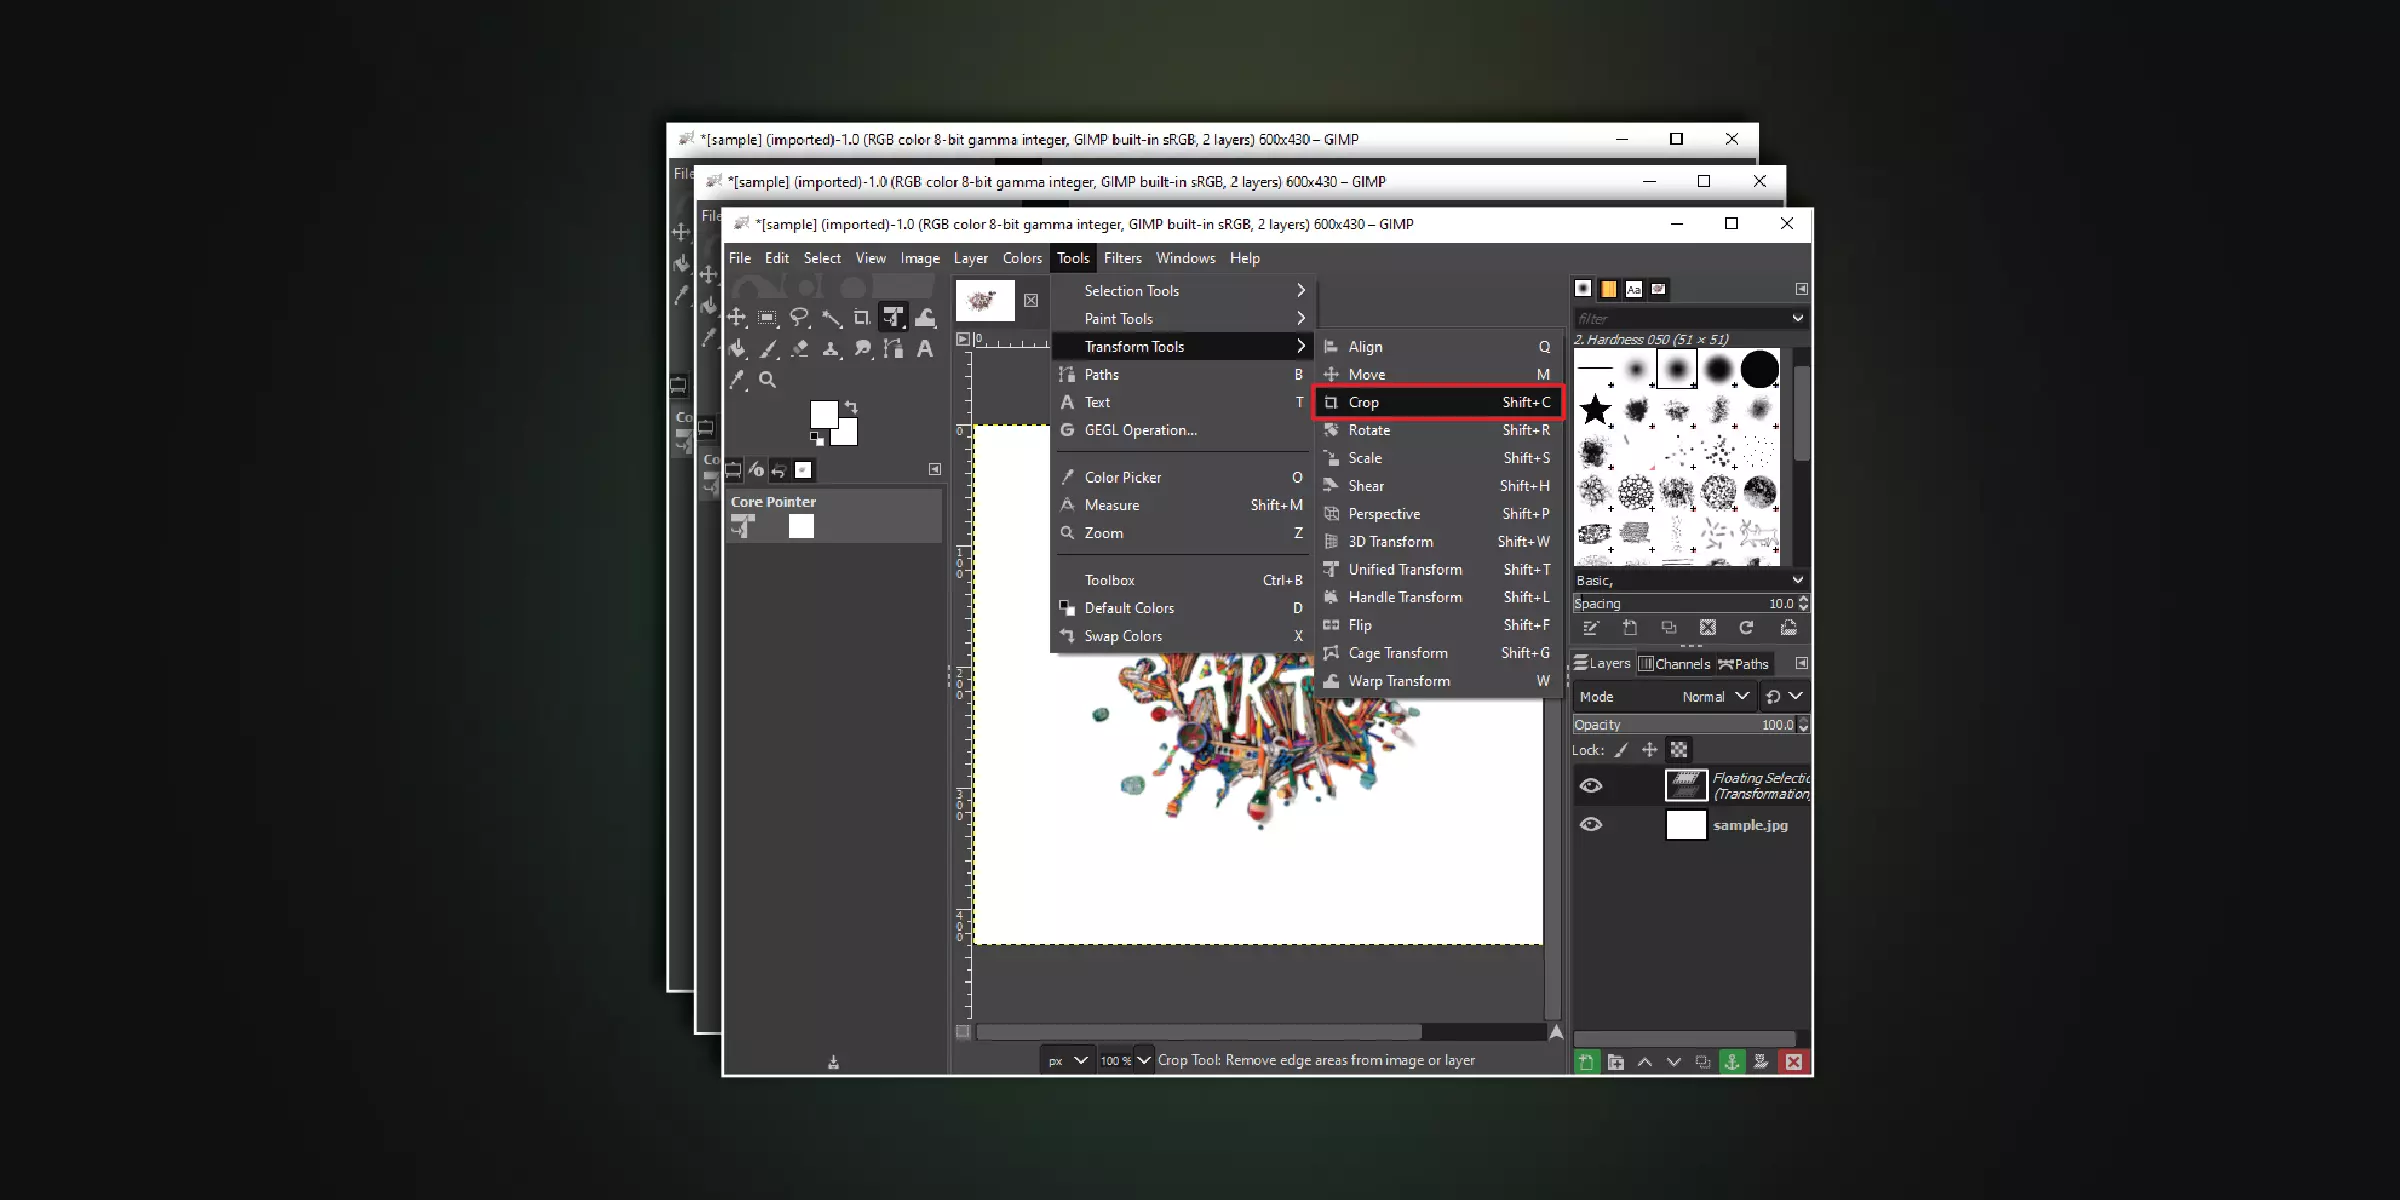Viewport: 2400px width, 1200px height.
Task: Expand the Transform Tools submenu
Action: [1179, 346]
